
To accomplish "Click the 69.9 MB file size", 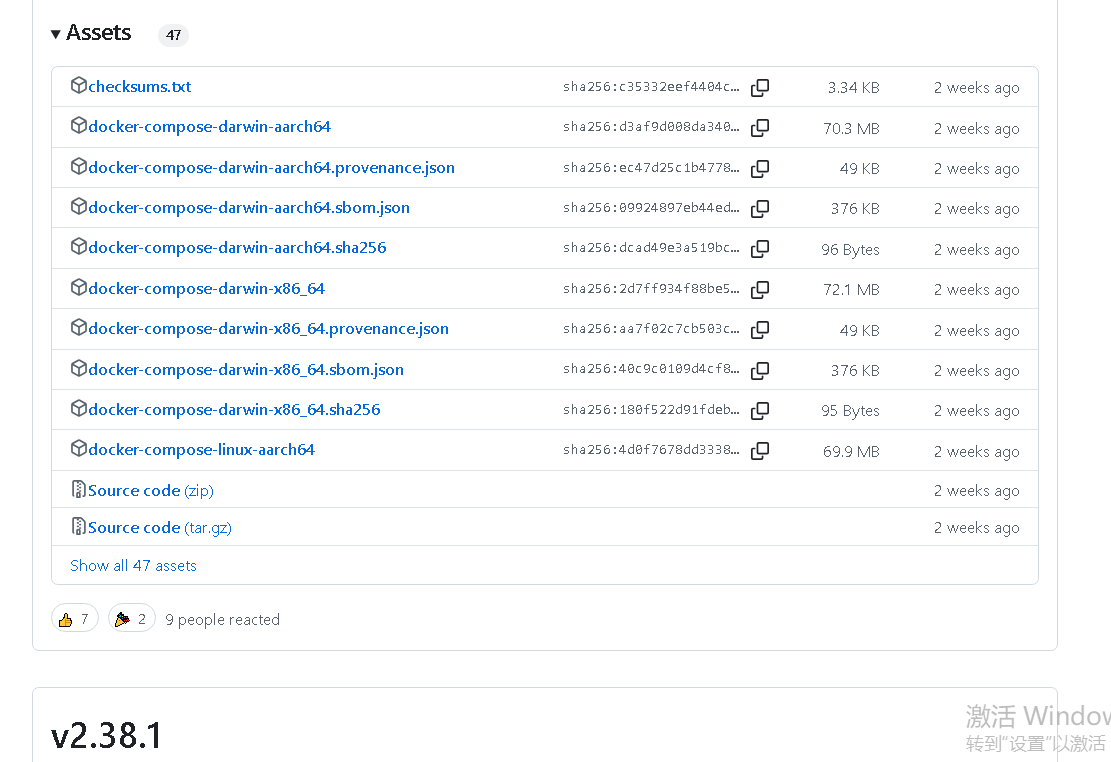I will point(851,452).
